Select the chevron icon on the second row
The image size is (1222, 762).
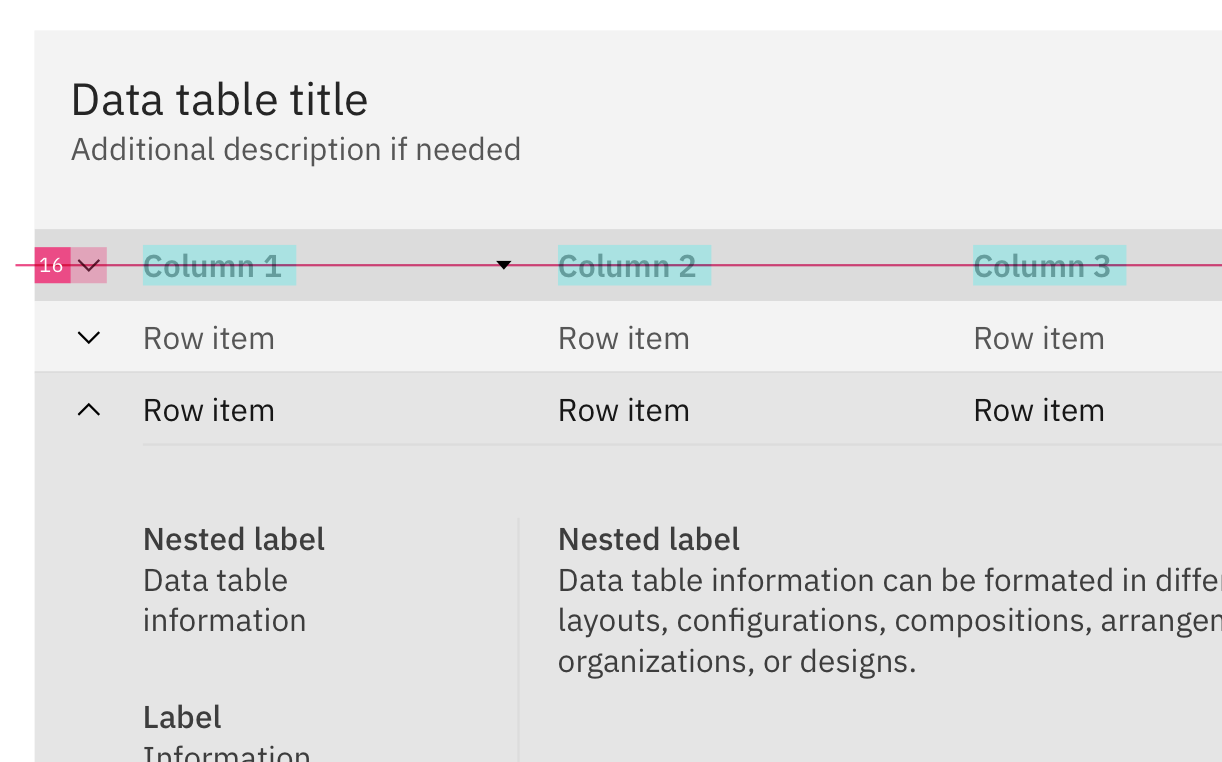(89, 410)
